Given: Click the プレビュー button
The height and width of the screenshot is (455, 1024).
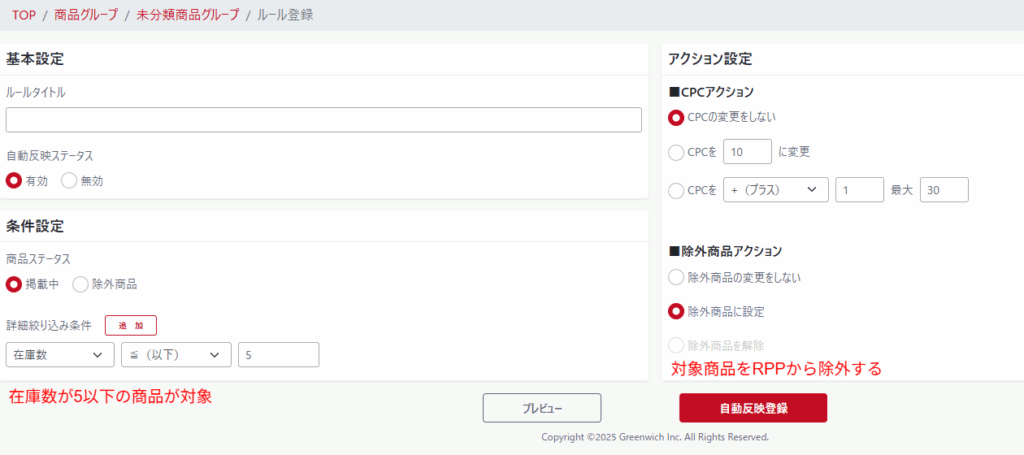Looking at the screenshot, I should coord(542,408).
